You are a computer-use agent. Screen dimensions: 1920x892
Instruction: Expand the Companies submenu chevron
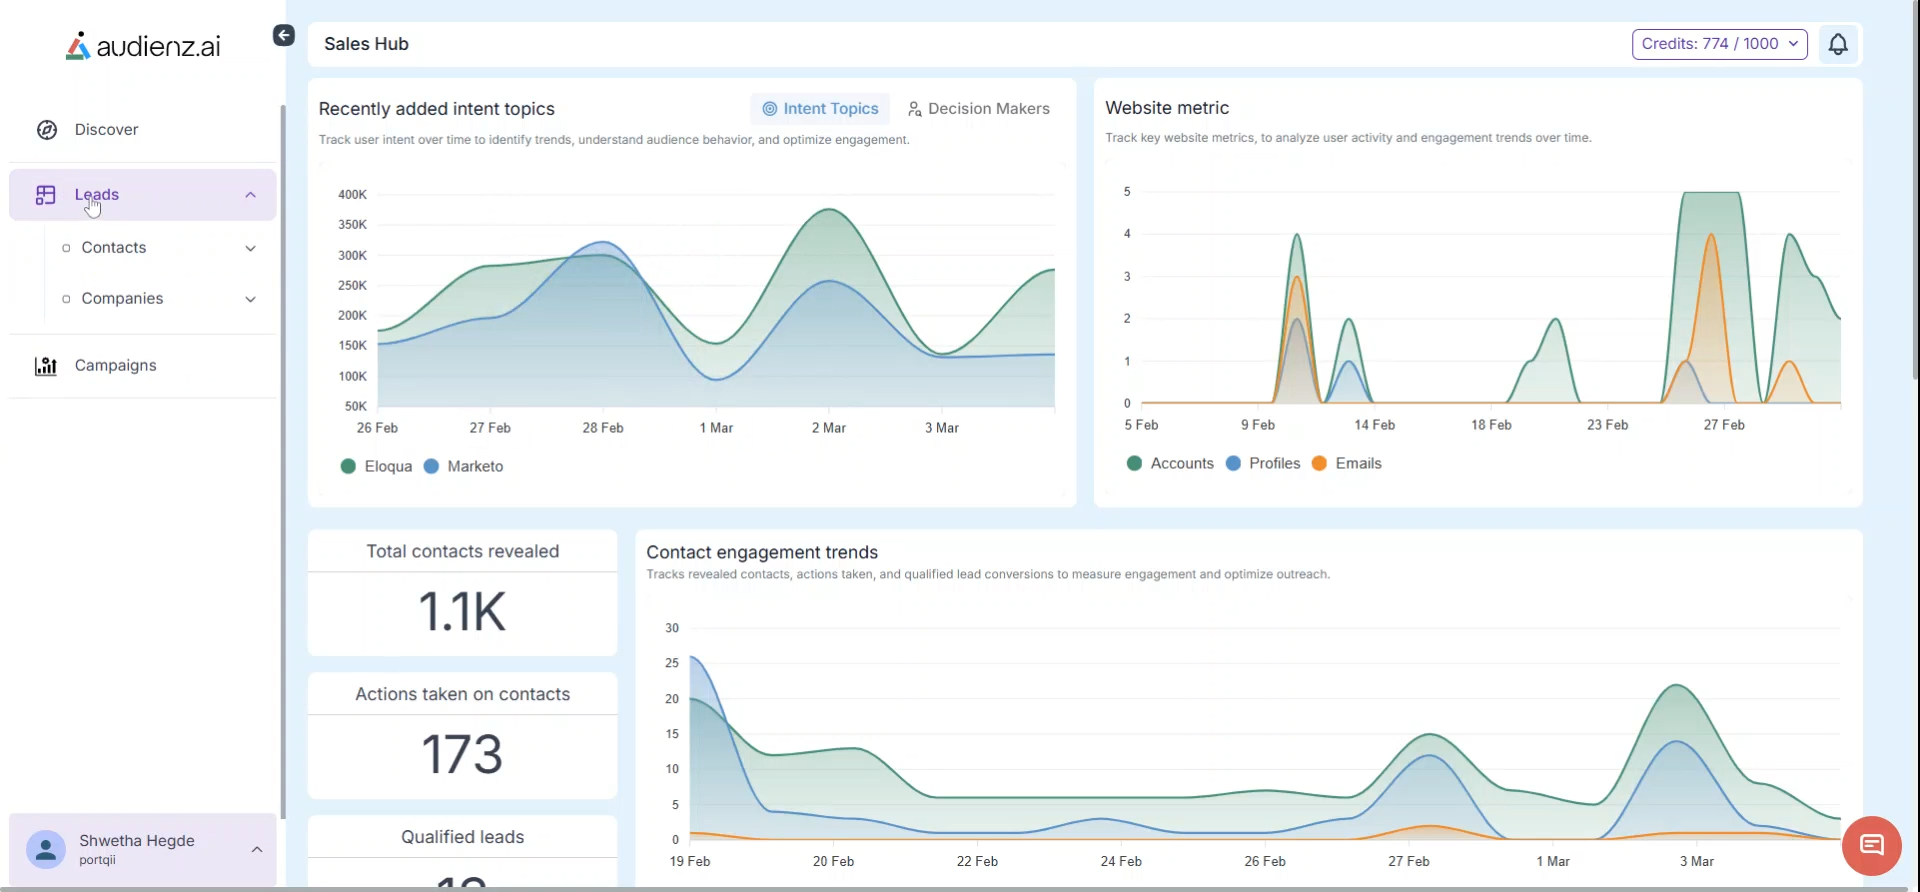pyautogui.click(x=250, y=299)
